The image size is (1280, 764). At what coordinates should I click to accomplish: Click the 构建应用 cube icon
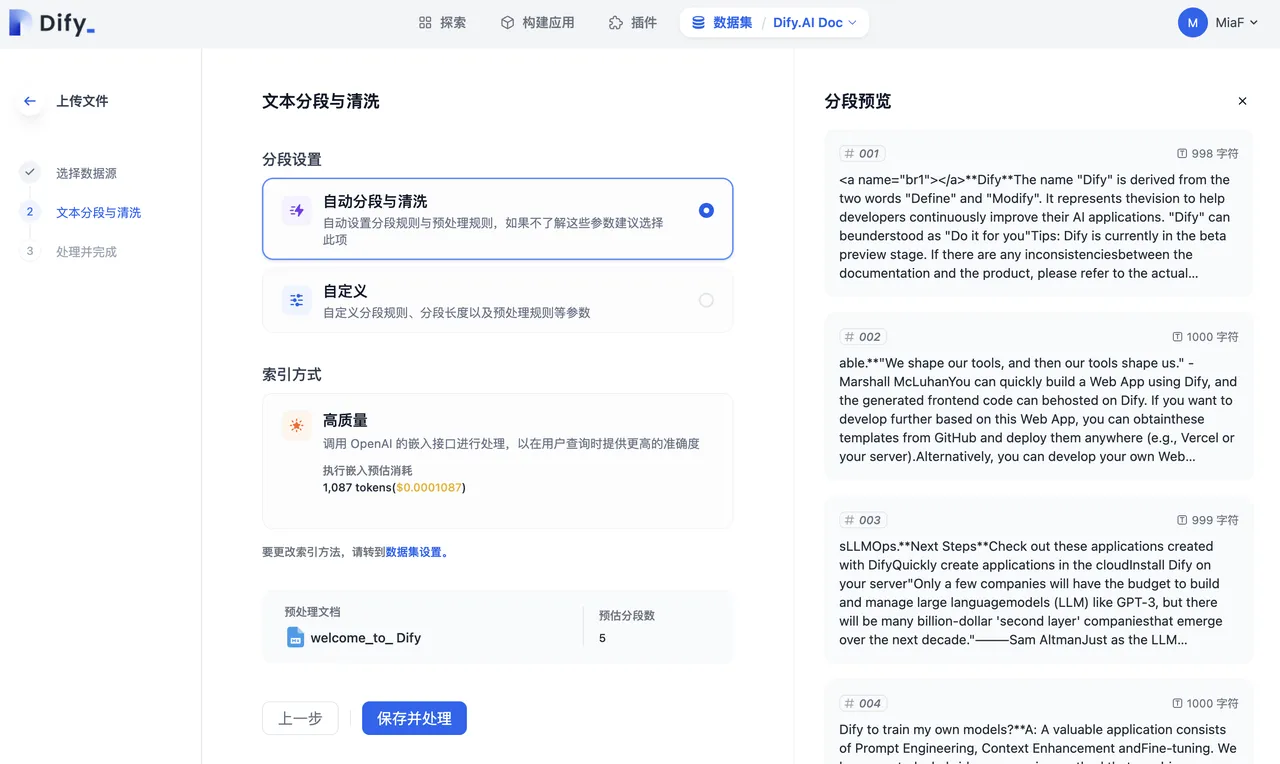507,23
